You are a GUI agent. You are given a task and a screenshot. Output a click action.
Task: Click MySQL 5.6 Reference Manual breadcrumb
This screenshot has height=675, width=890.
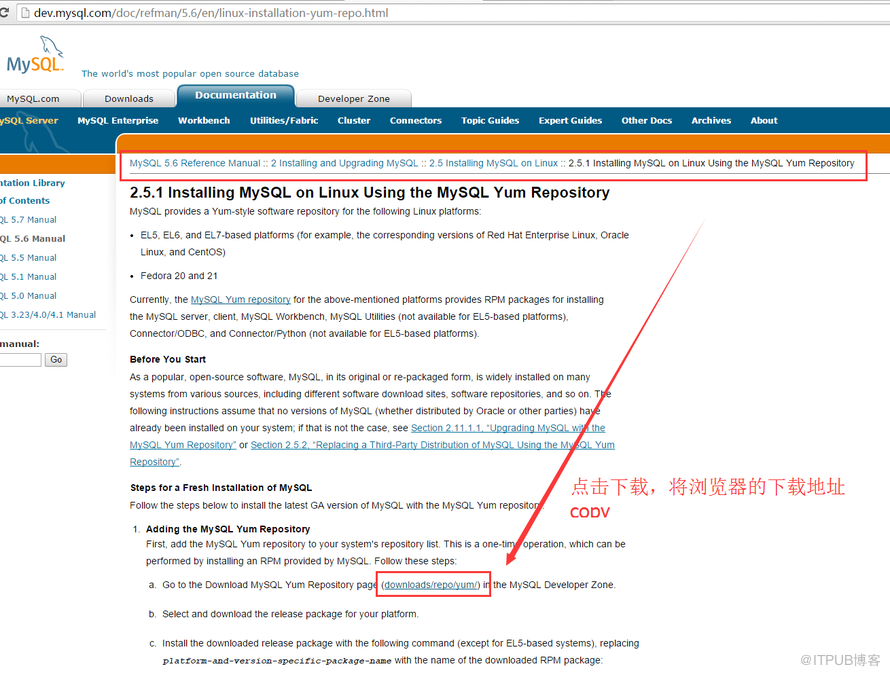click(x=195, y=163)
